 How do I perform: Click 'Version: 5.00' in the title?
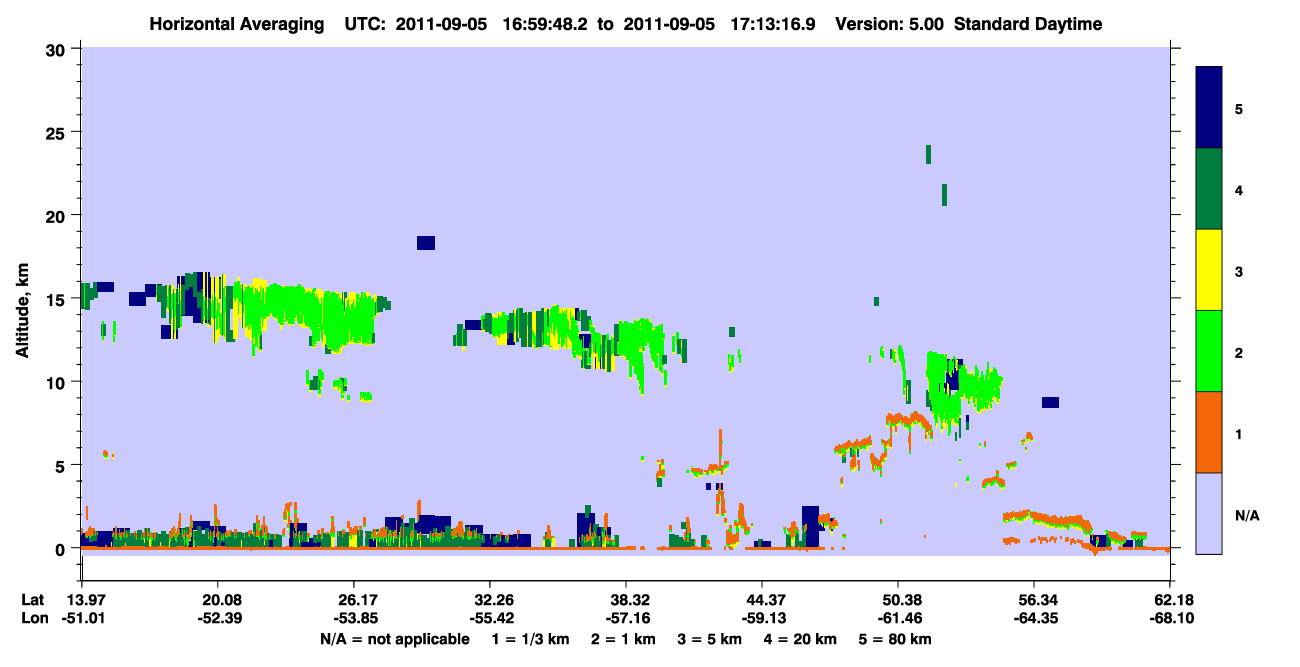[x=890, y=24]
